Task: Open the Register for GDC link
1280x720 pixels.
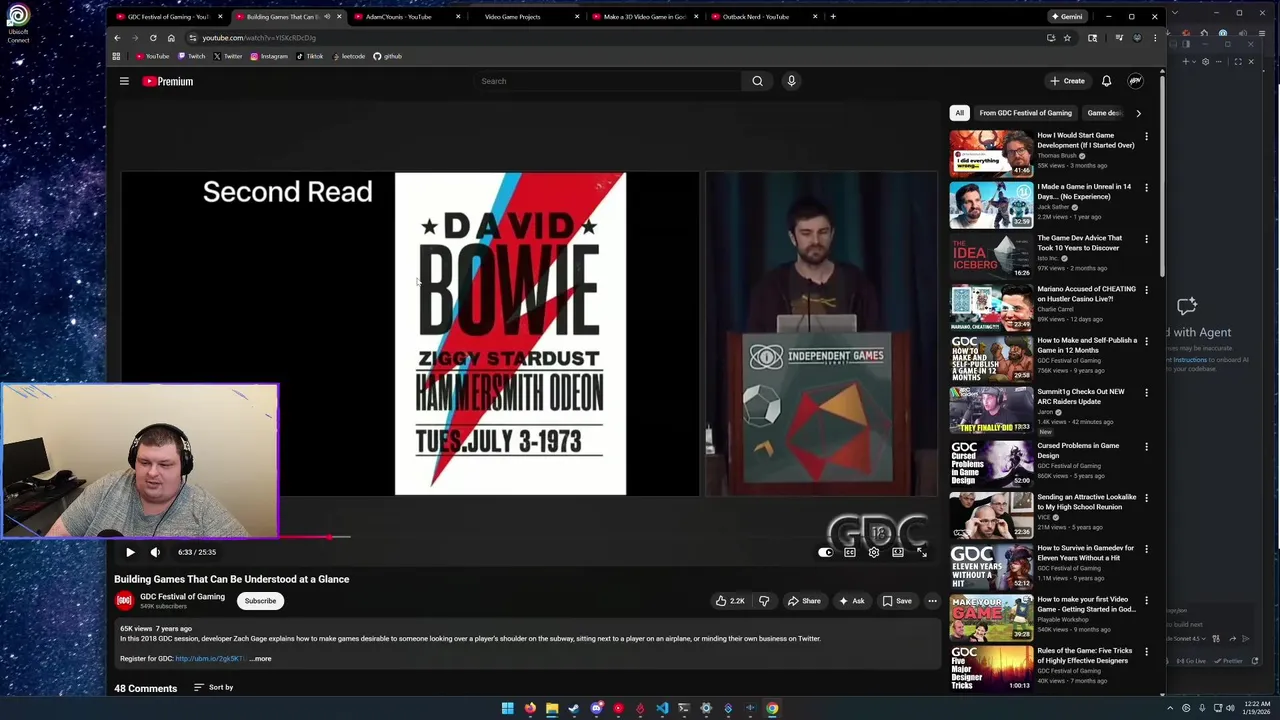Action: (x=210, y=659)
